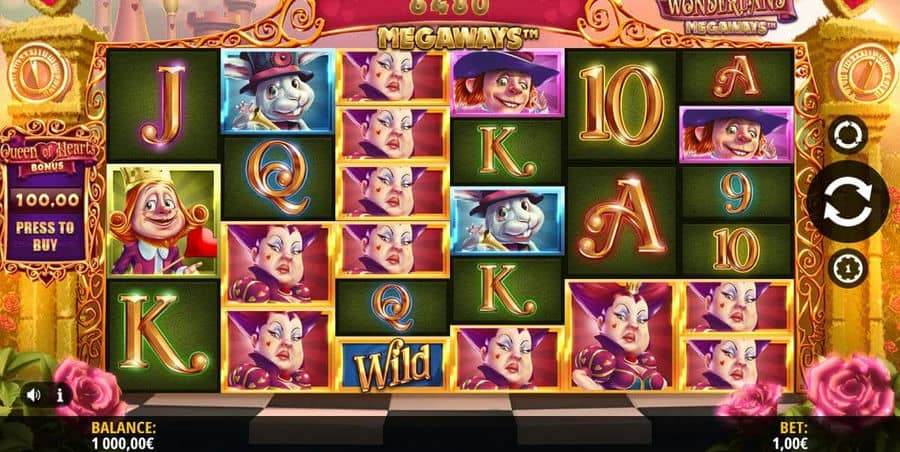900x452 pixels.
Task: Click the White Rabbit symbol in reel two
Action: tap(277, 91)
